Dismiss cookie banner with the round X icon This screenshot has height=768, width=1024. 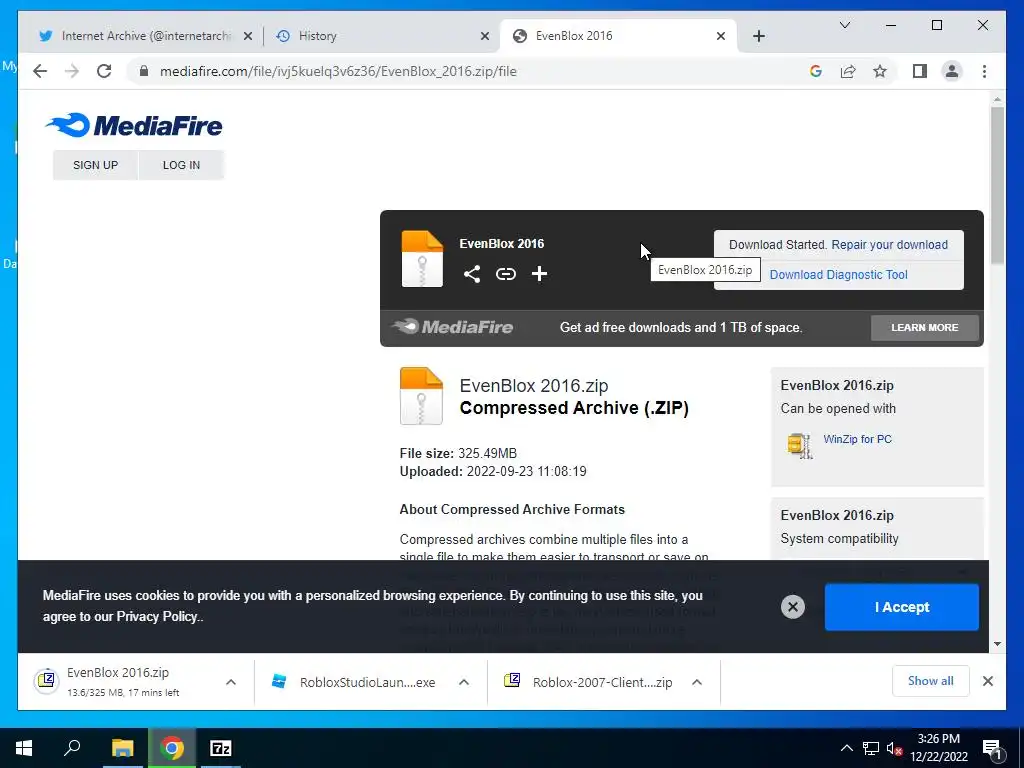(792, 607)
